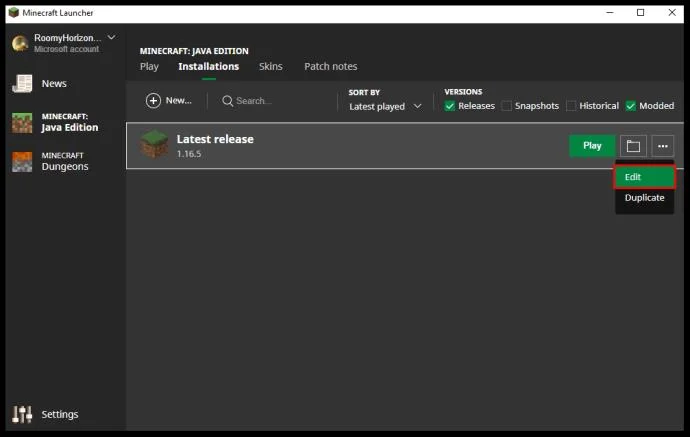Click the Dungeons sidebar label
This screenshot has width=690, height=437.
pos(65,166)
